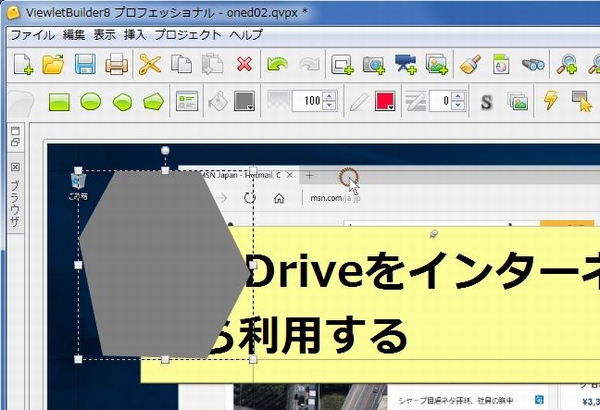This screenshot has height=410, width=600.
Task: Select the green rectangle shape tool
Action: click(x=59, y=101)
